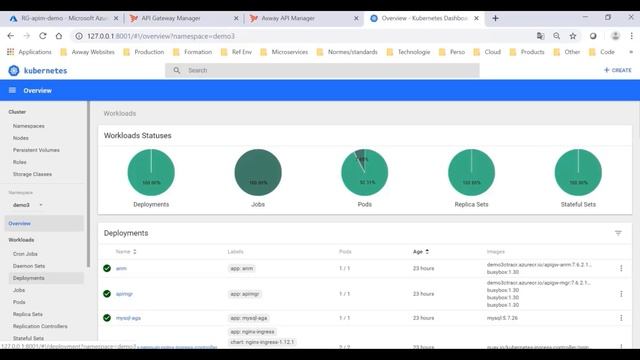The width and height of the screenshot is (640, 360).
Task: Open Cron Jobs in the sidebar
Action: pyautogui.click(x=25, y=254)
